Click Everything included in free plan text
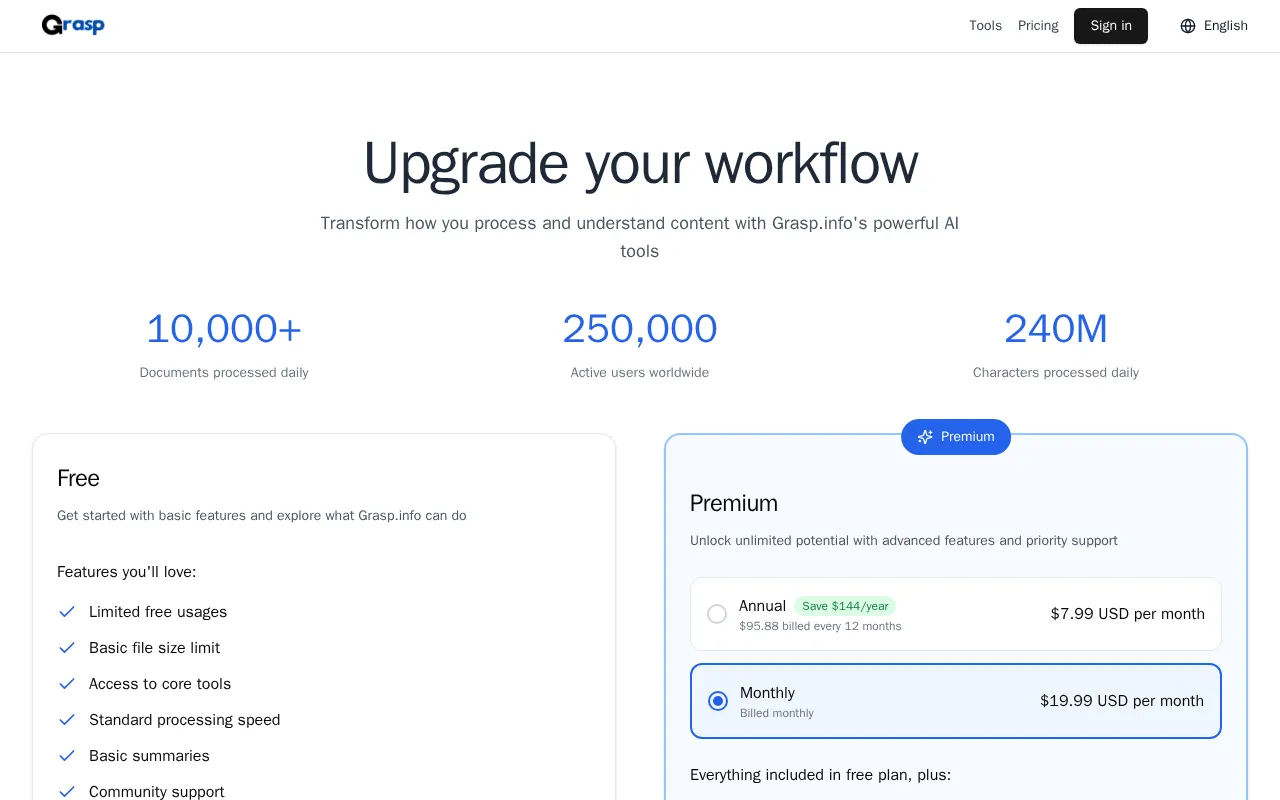 [x=820, y=775]
